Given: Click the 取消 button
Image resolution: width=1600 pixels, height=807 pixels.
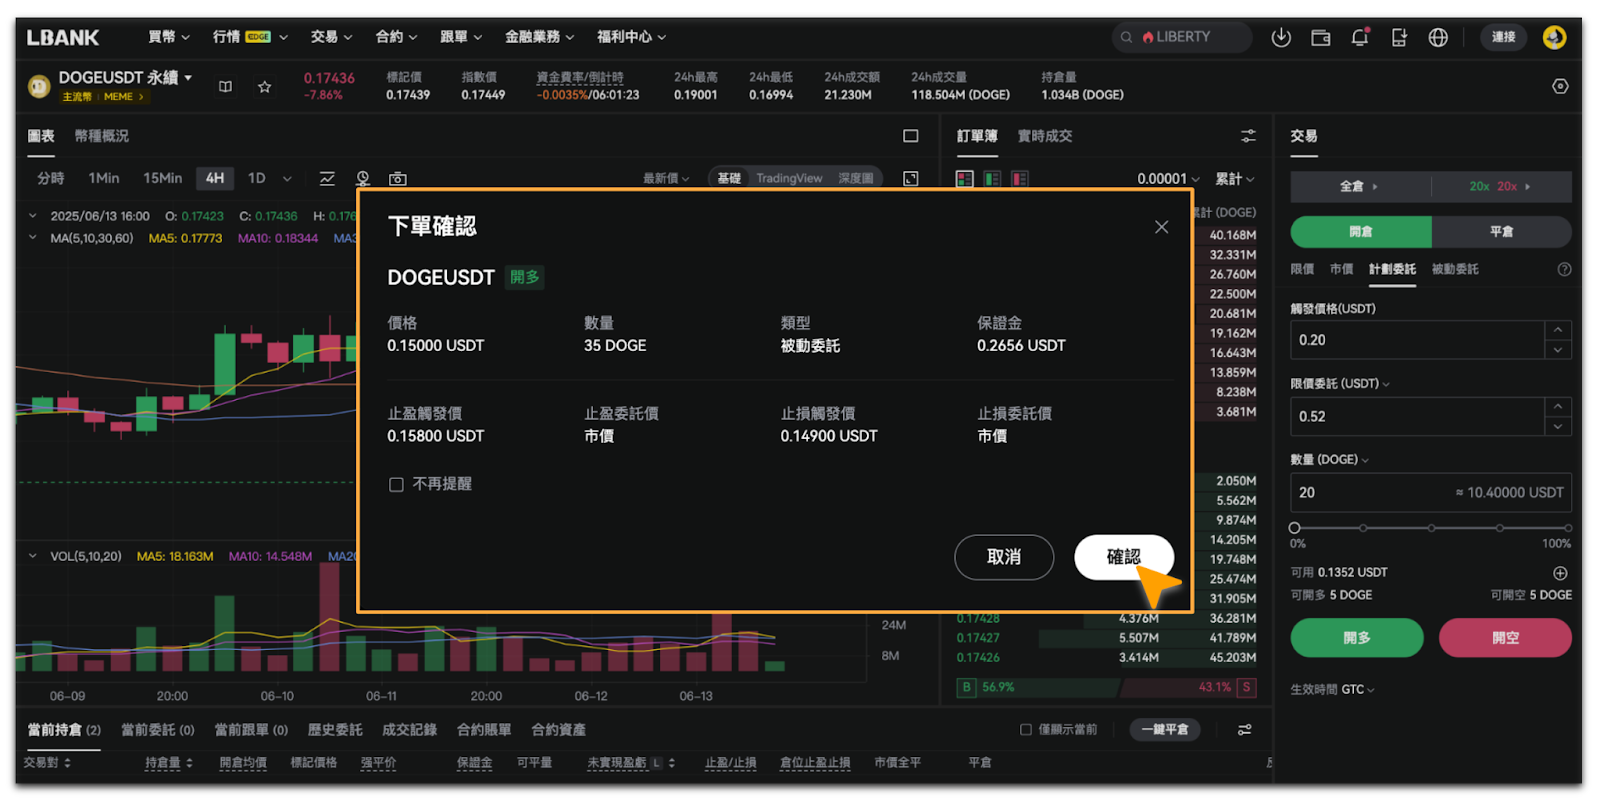Looking at the screenshot, I should coord(1003,557).
